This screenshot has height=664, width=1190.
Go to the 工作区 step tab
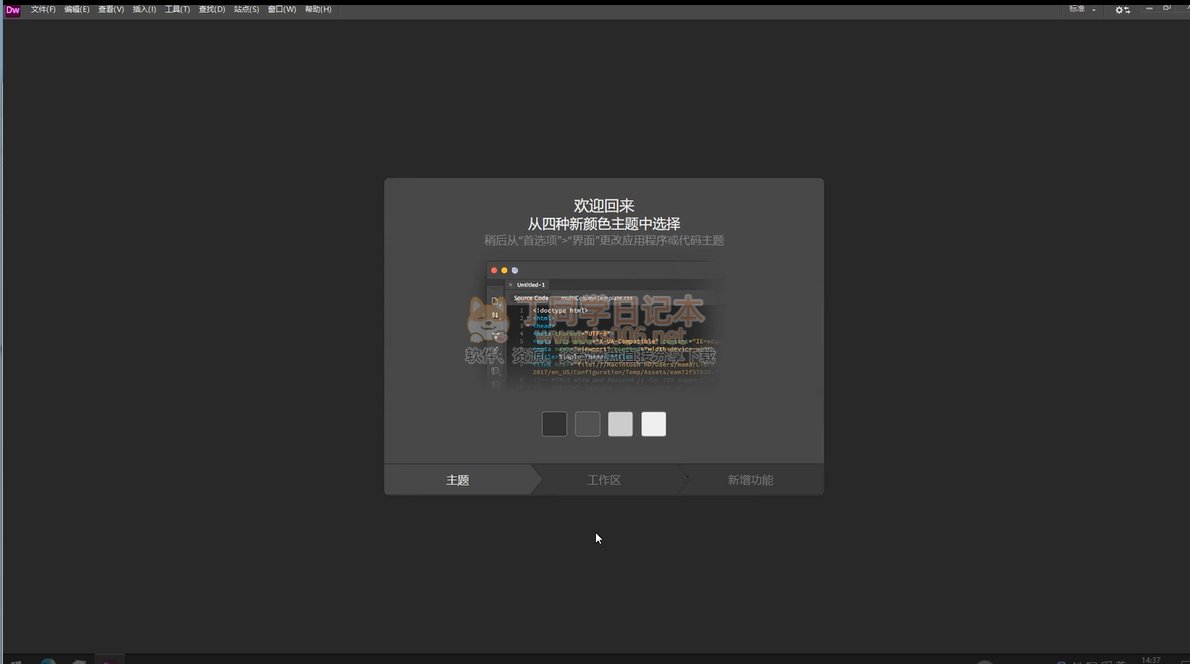pos(604,480)
